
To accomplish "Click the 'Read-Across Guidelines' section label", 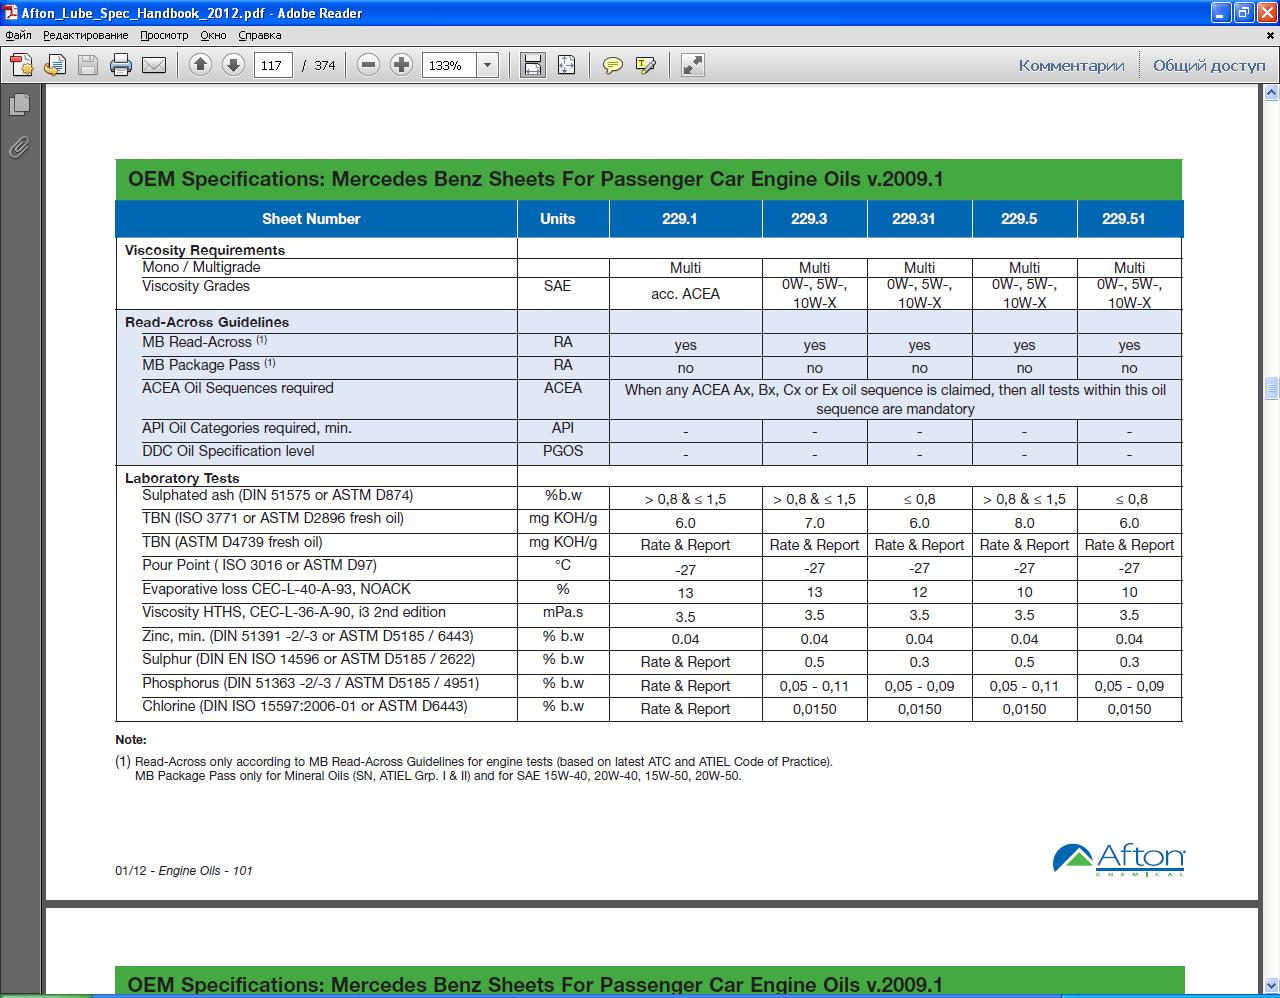I will [x=207, y=322].
